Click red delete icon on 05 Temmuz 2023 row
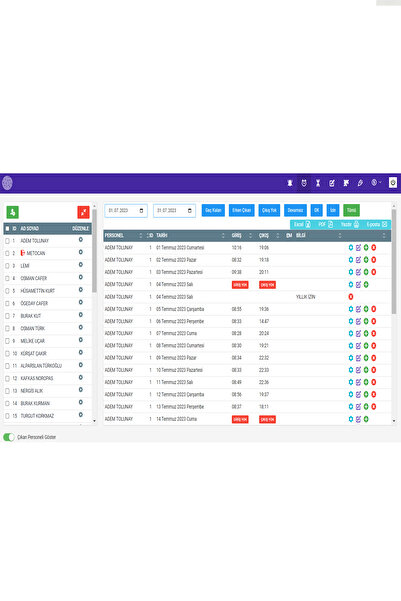401x601 pixels. coord(374,309)
